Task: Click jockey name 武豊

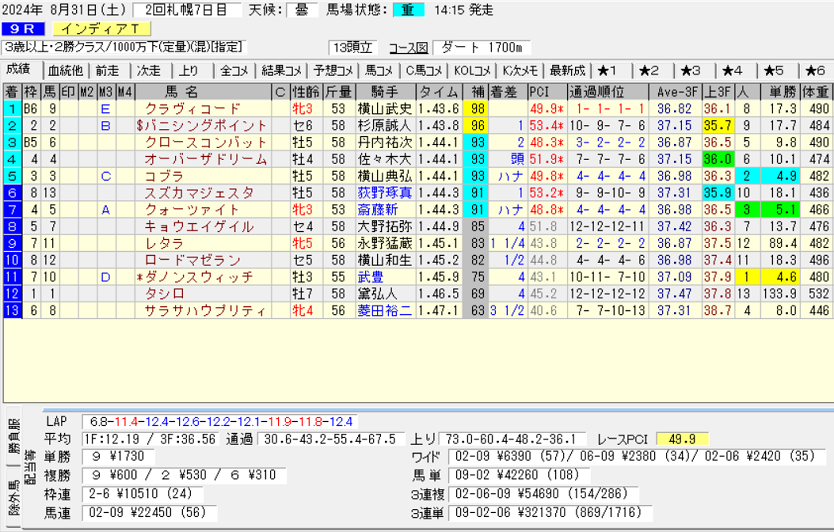Action: tap(369, 275)
